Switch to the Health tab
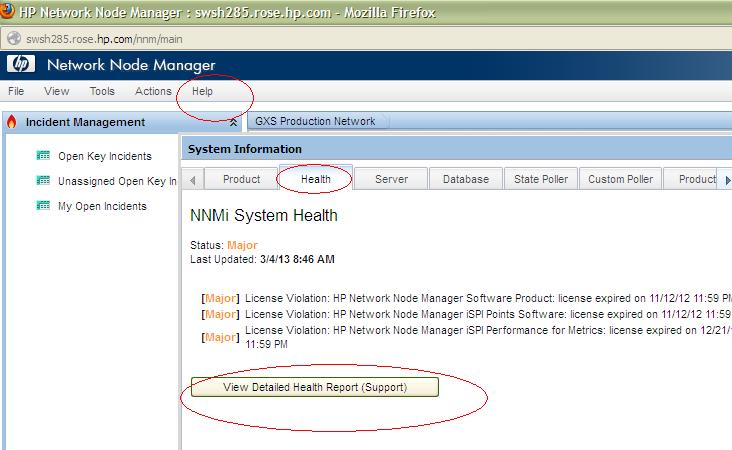 coord(316,179)
